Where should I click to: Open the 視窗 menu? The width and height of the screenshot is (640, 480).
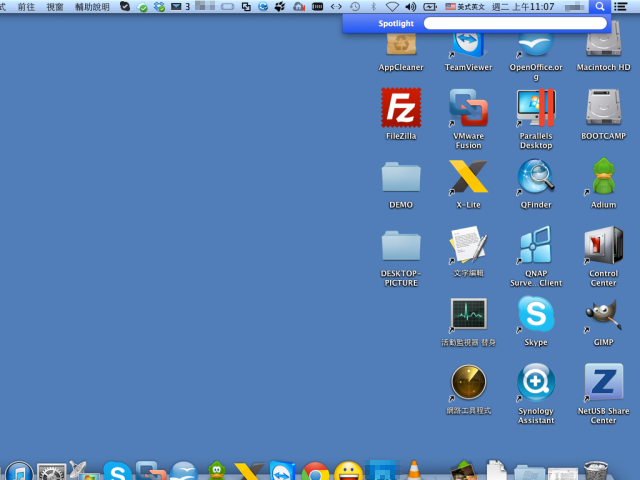point(55,7)
